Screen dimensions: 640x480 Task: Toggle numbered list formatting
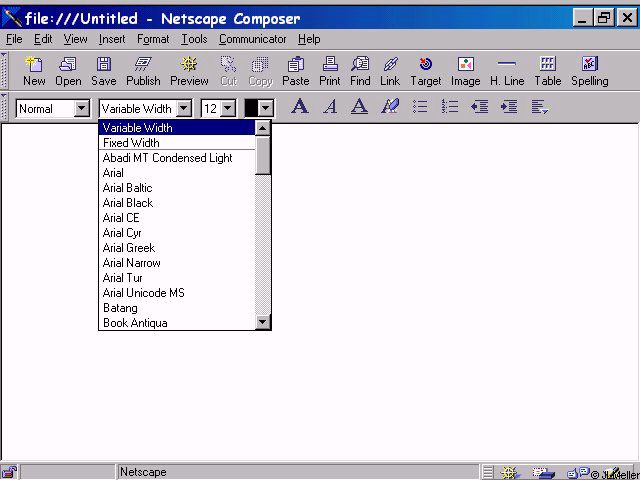449,107
